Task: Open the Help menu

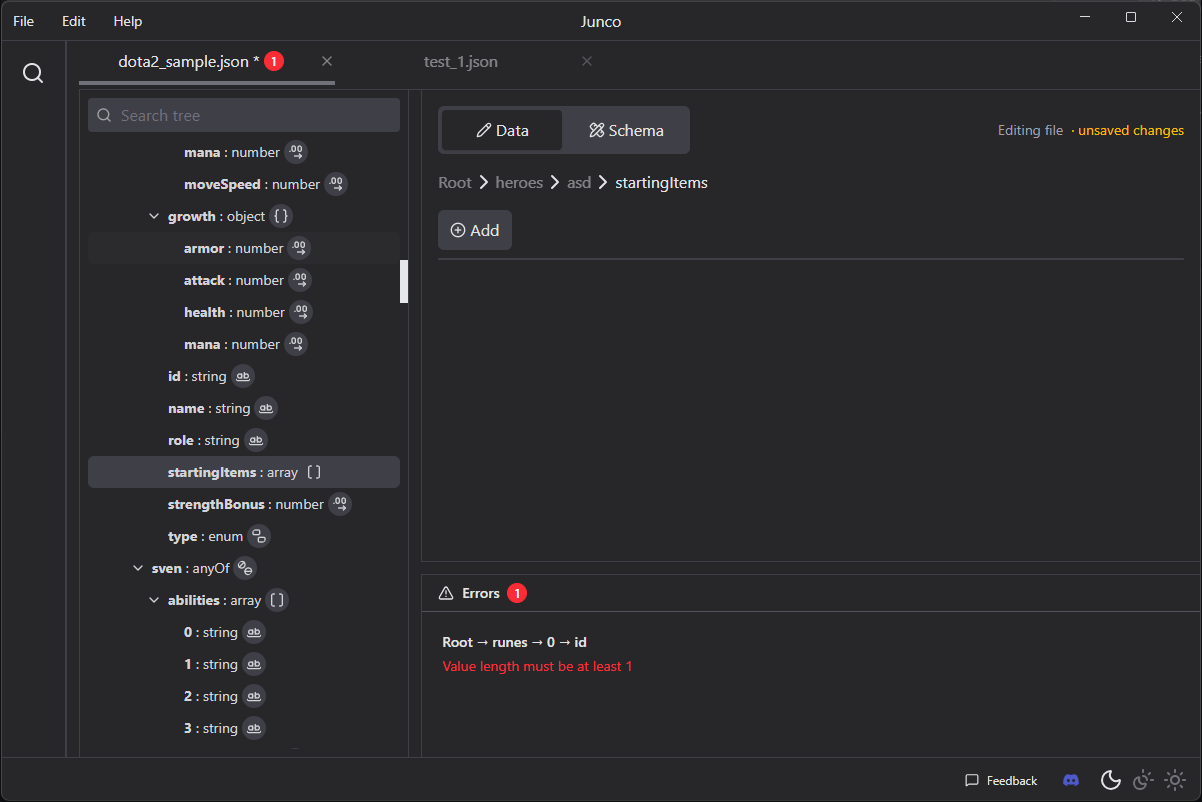Action: pyautogui.click(x=128, y=21)
